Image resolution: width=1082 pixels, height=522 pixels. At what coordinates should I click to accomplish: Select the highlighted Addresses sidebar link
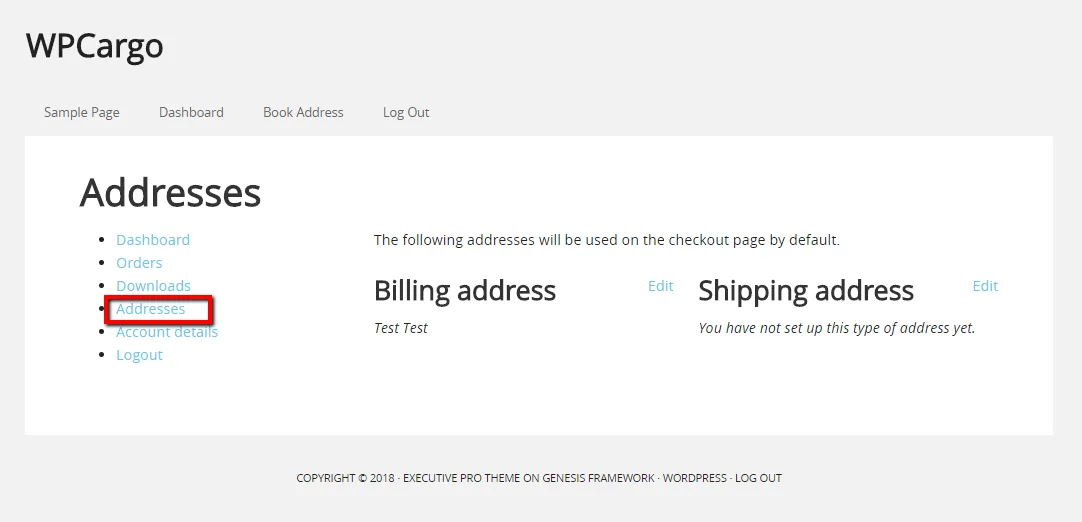pos(151,309)
